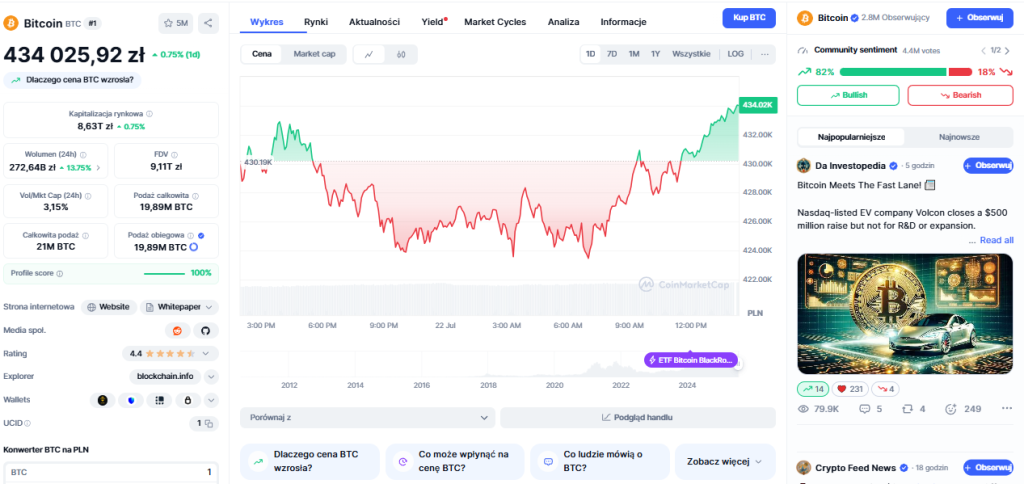Open the chart's three-dot options menu

764,54
